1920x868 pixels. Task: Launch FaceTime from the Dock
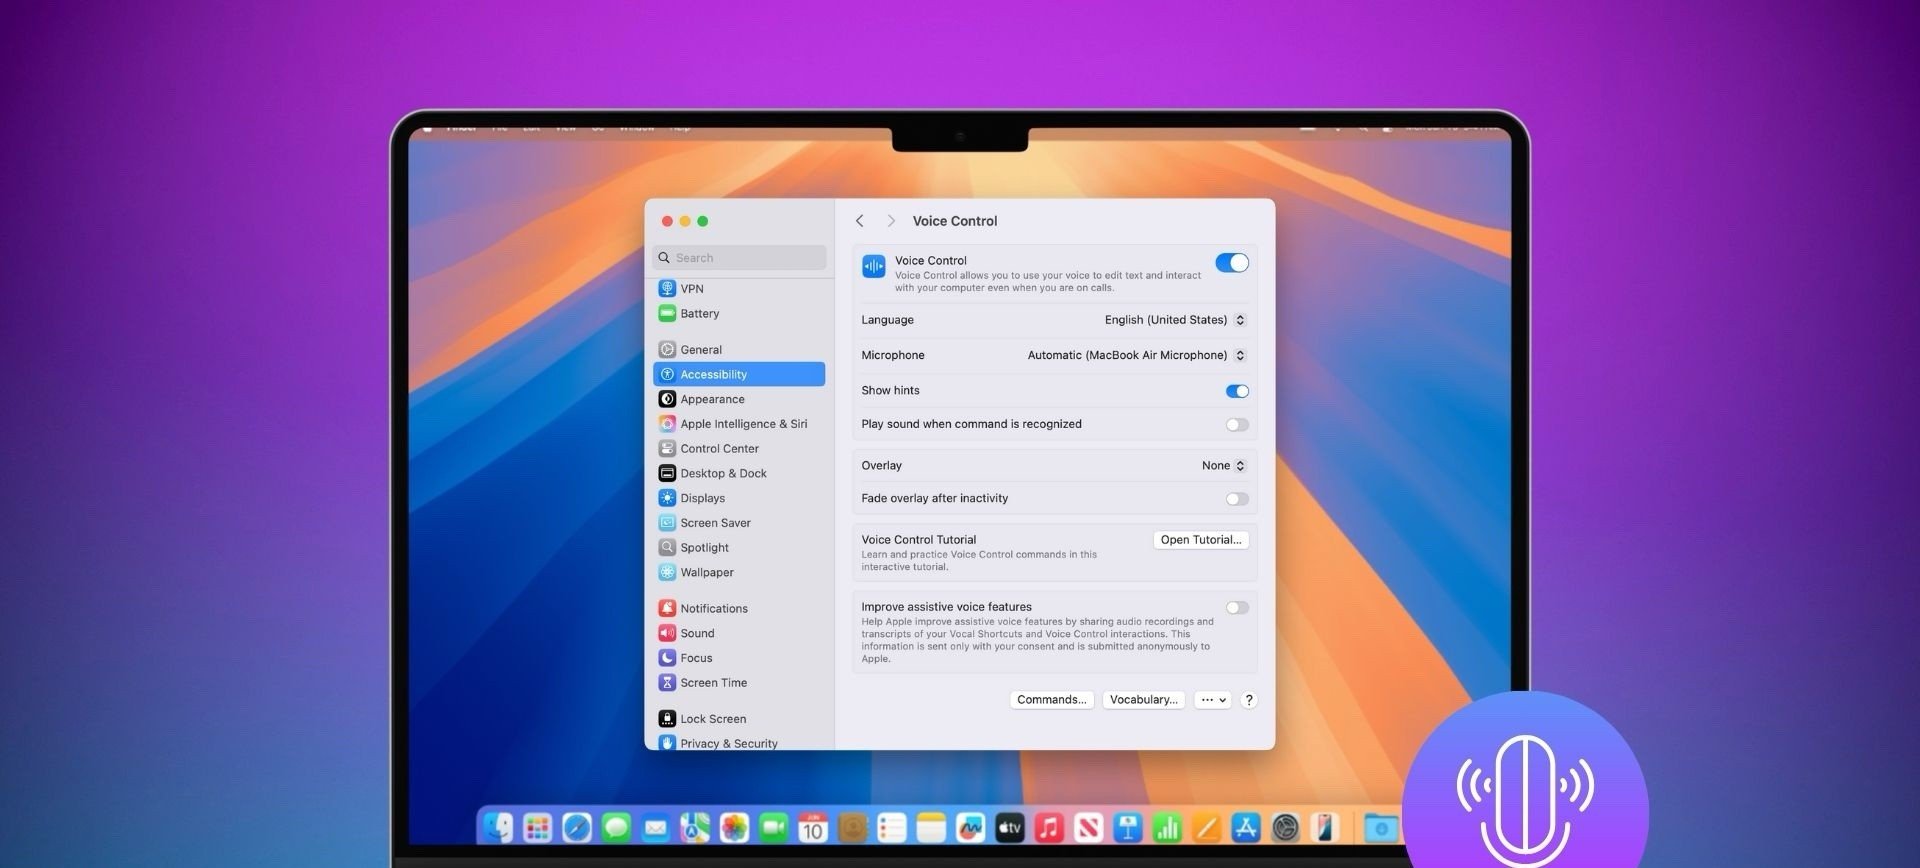click(x=773, y=827)
